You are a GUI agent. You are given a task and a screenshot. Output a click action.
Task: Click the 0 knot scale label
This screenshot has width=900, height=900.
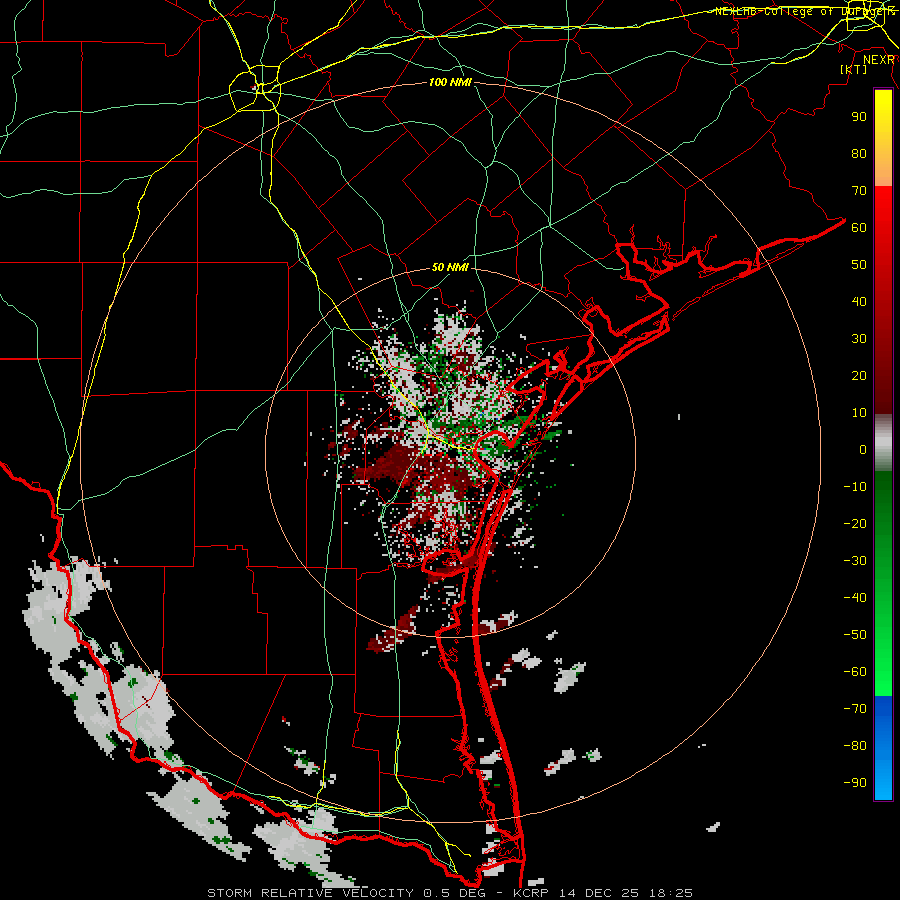tap(863, 449)
